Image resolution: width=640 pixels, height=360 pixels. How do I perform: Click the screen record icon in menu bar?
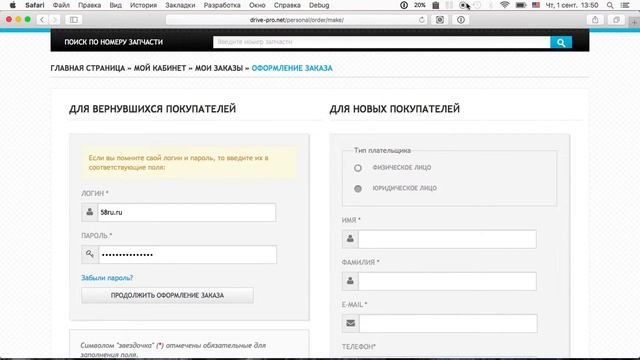point(462,5)
